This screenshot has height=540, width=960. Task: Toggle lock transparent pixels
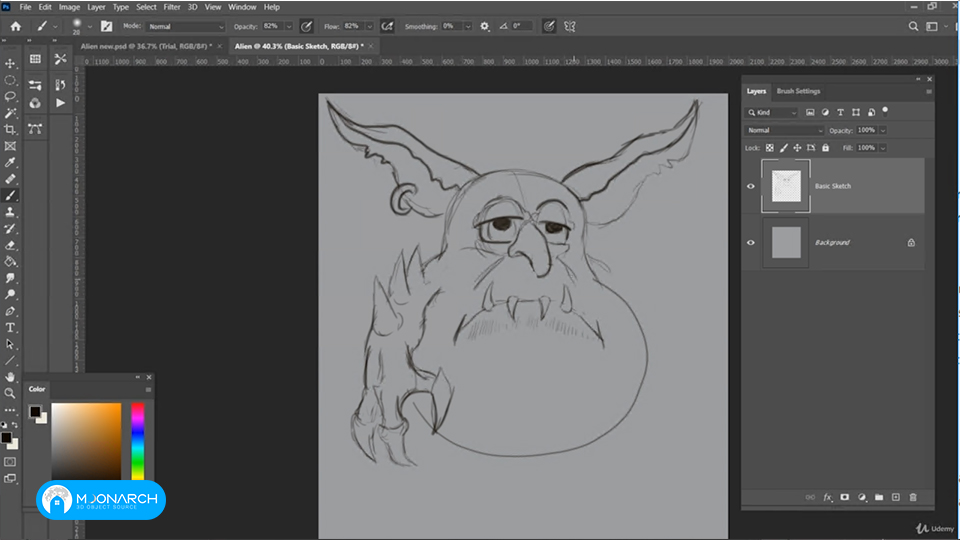(x=770, y=148)
